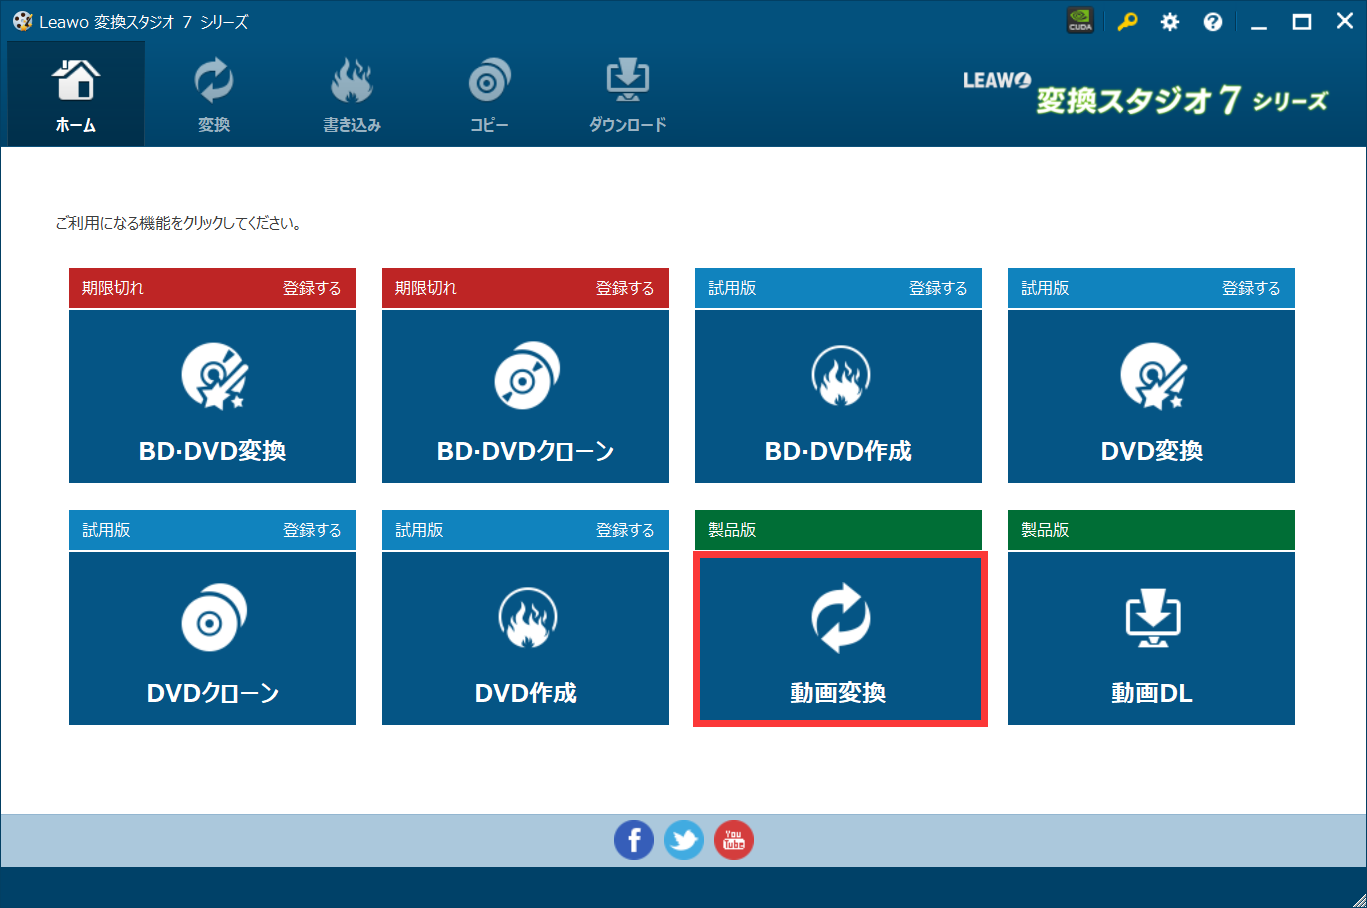Click 期限切れ label above BD·DVDクローン

426,288
